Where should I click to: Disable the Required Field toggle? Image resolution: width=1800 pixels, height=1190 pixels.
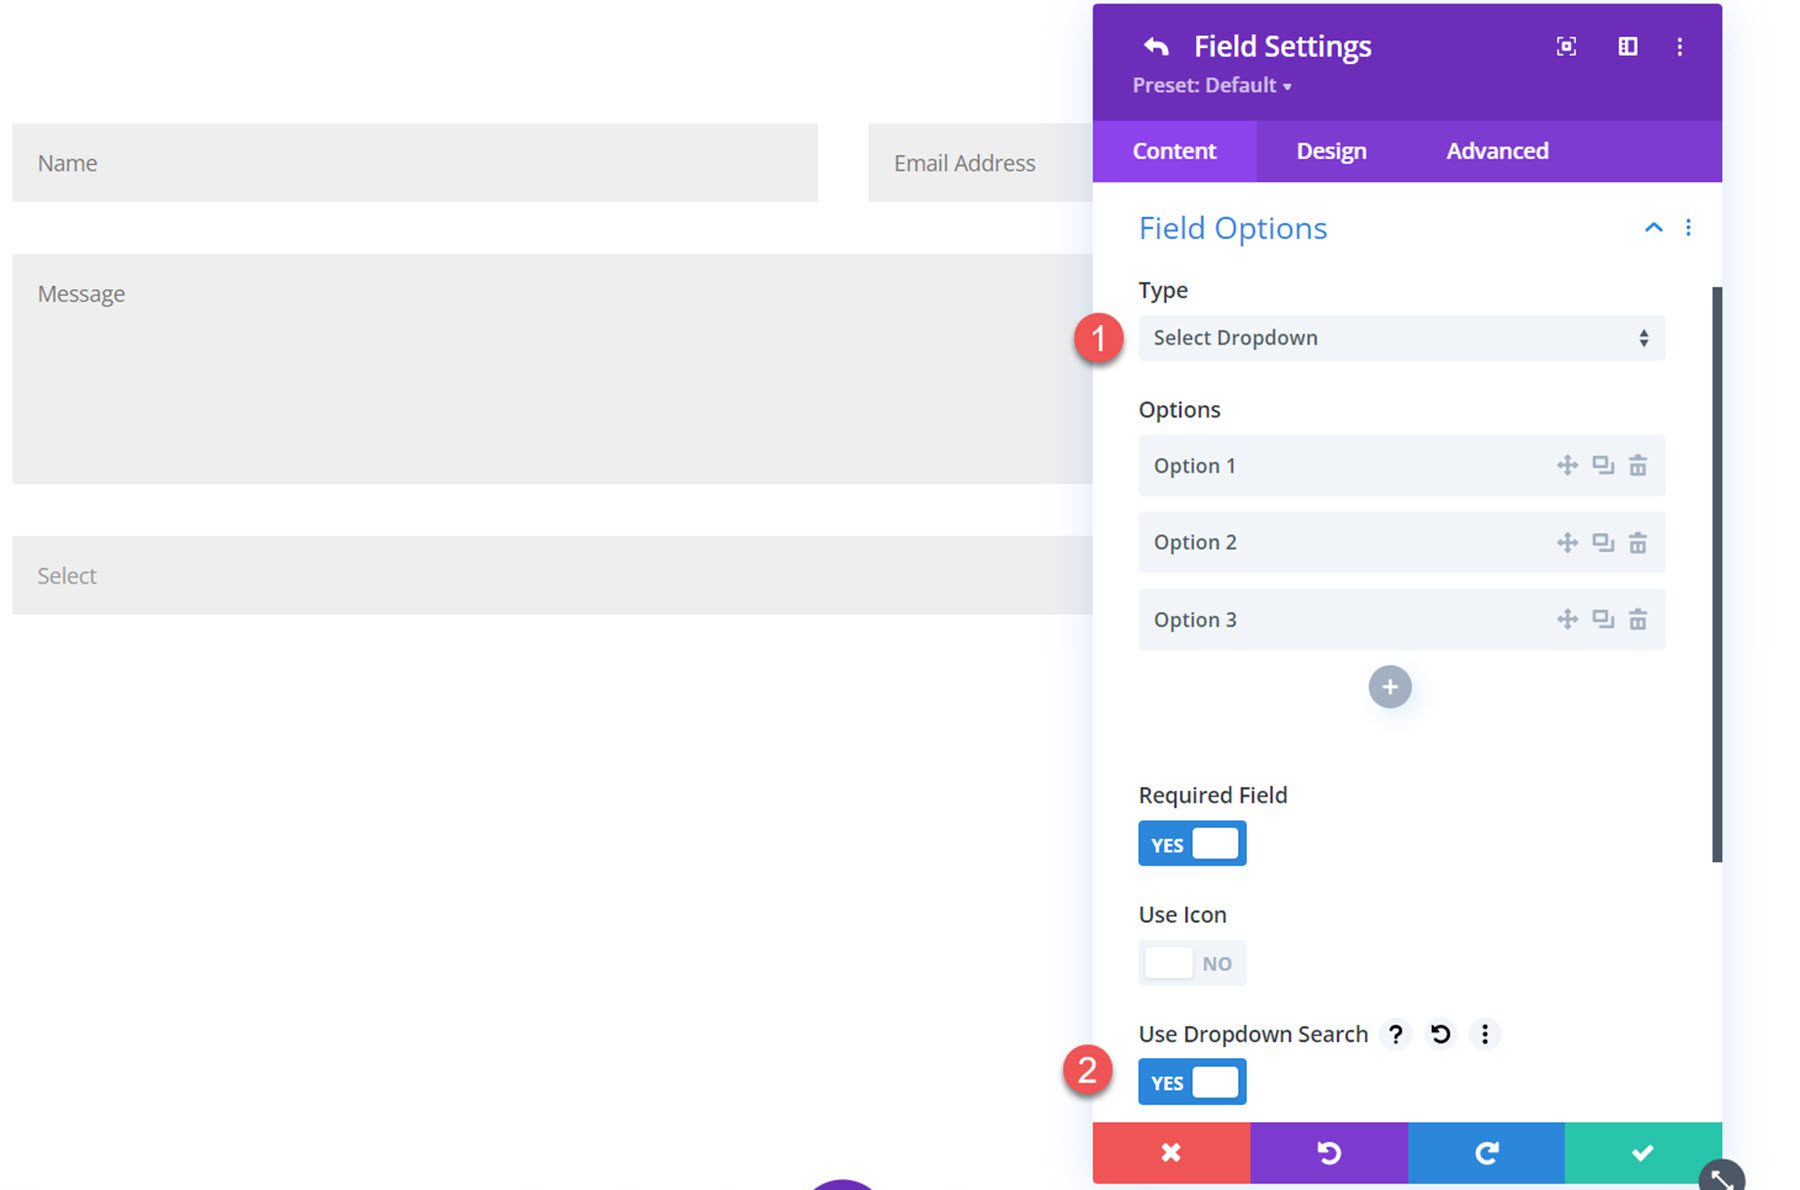click(1191, 843)
